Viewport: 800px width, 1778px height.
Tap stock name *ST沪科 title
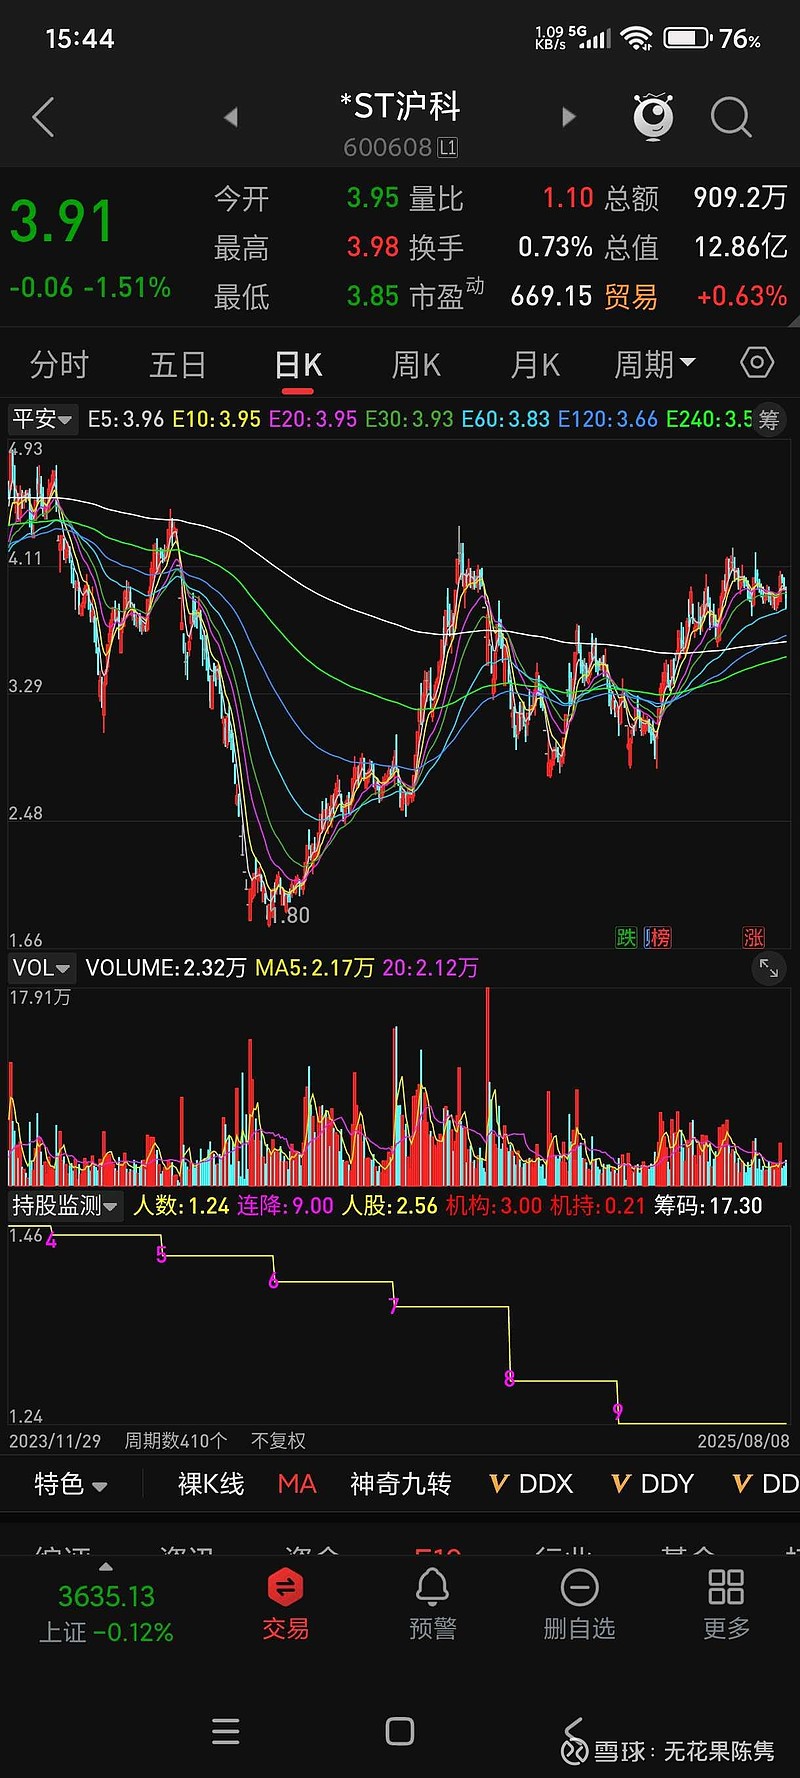(x=400, y=106)
